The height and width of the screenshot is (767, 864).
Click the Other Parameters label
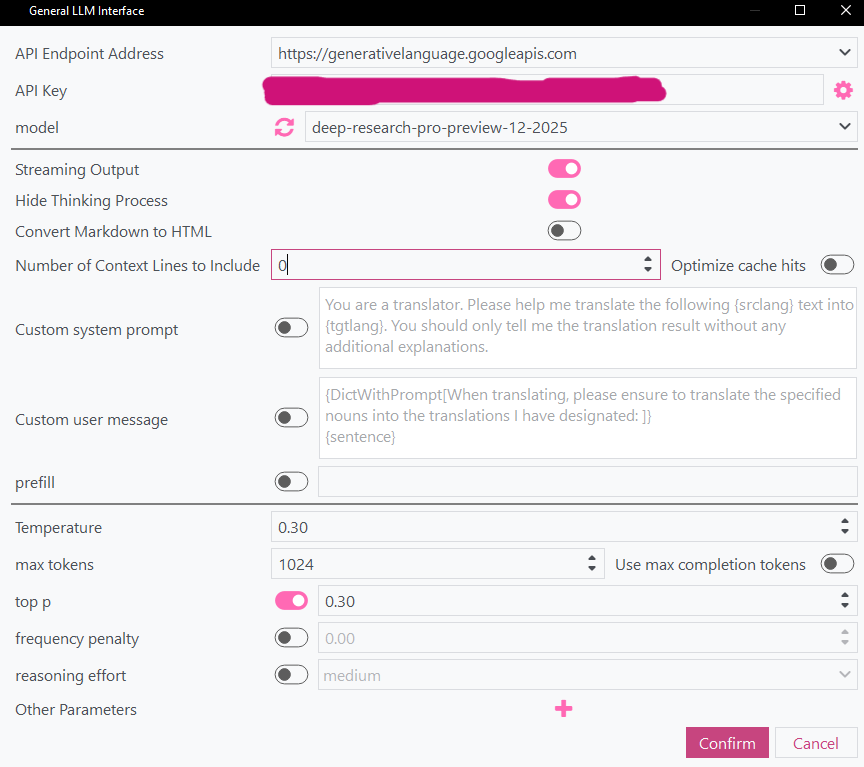(76, 709)
